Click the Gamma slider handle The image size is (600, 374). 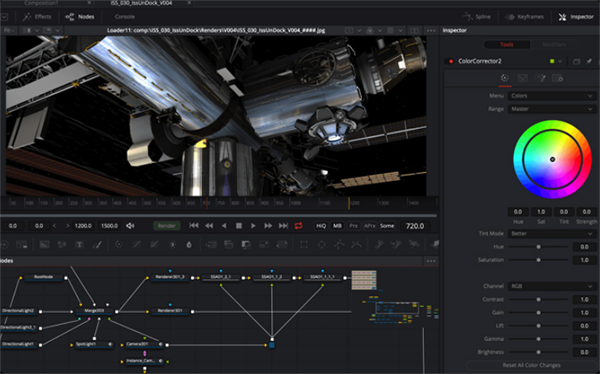(538, 339)
